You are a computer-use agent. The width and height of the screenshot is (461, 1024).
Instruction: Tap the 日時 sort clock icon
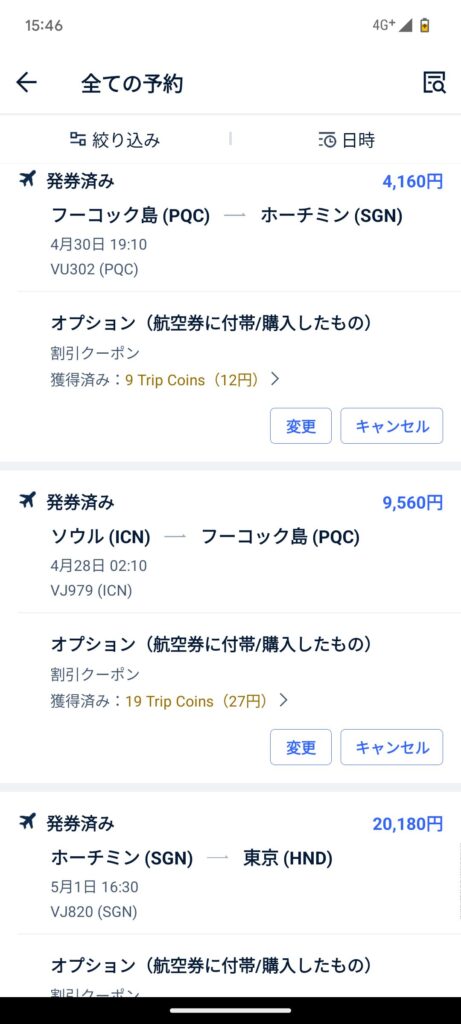327,140
